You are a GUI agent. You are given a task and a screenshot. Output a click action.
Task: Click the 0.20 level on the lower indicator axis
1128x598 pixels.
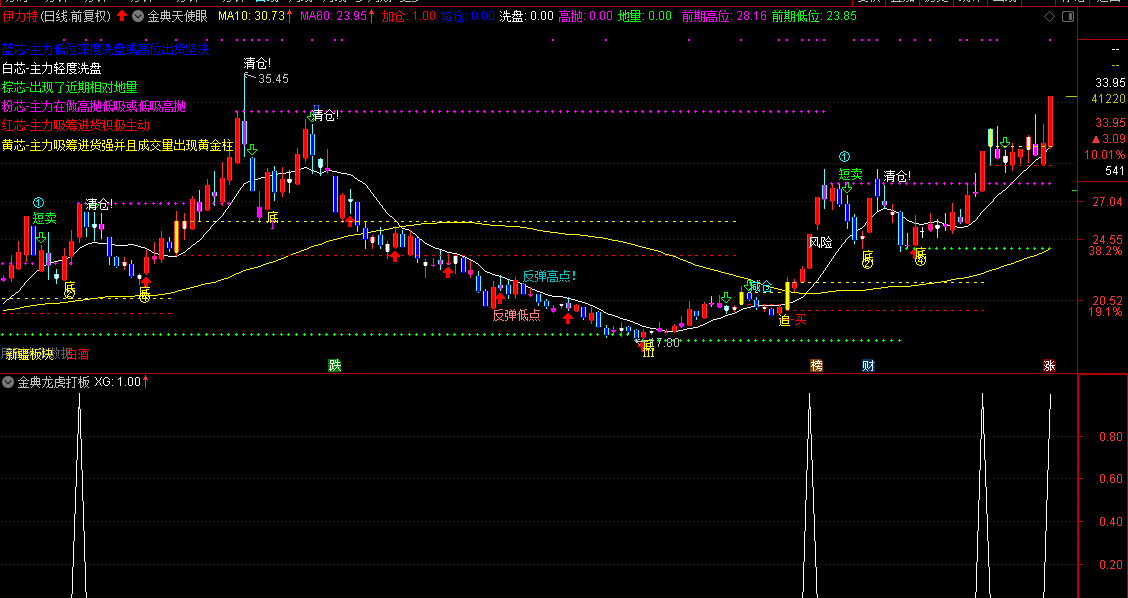(1111, 564)
